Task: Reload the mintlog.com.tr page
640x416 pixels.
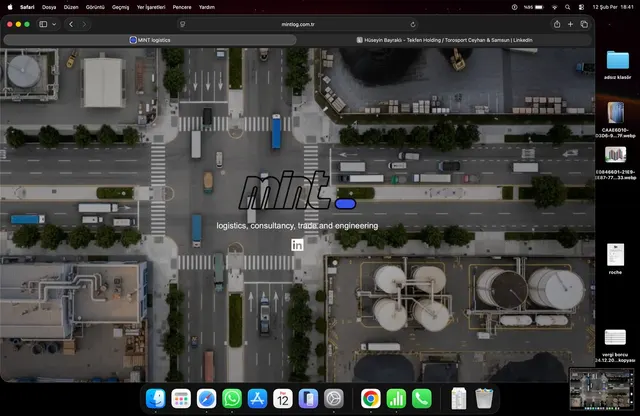Action: click(413, 24)
